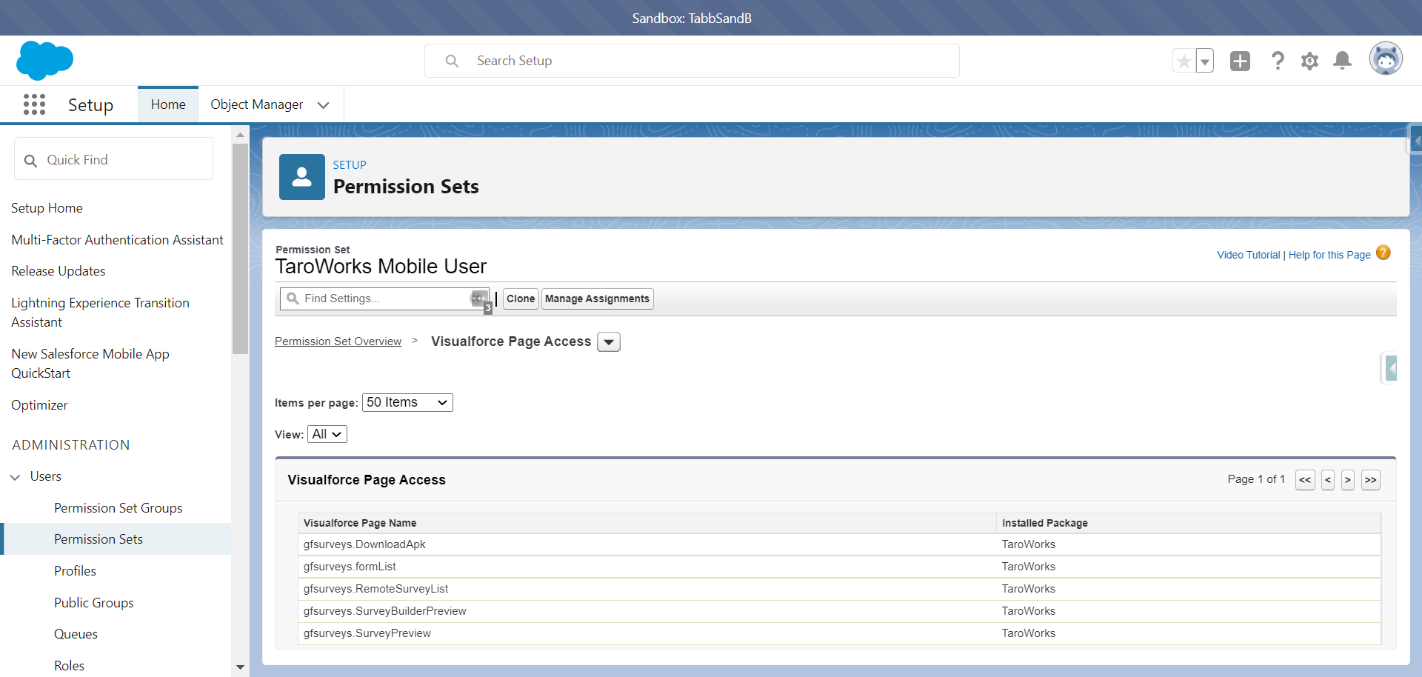The width and height of the screenshot is (1422, 677).
Task: Click the Salesforce cloud logo
Action: (x=45, y=60)
